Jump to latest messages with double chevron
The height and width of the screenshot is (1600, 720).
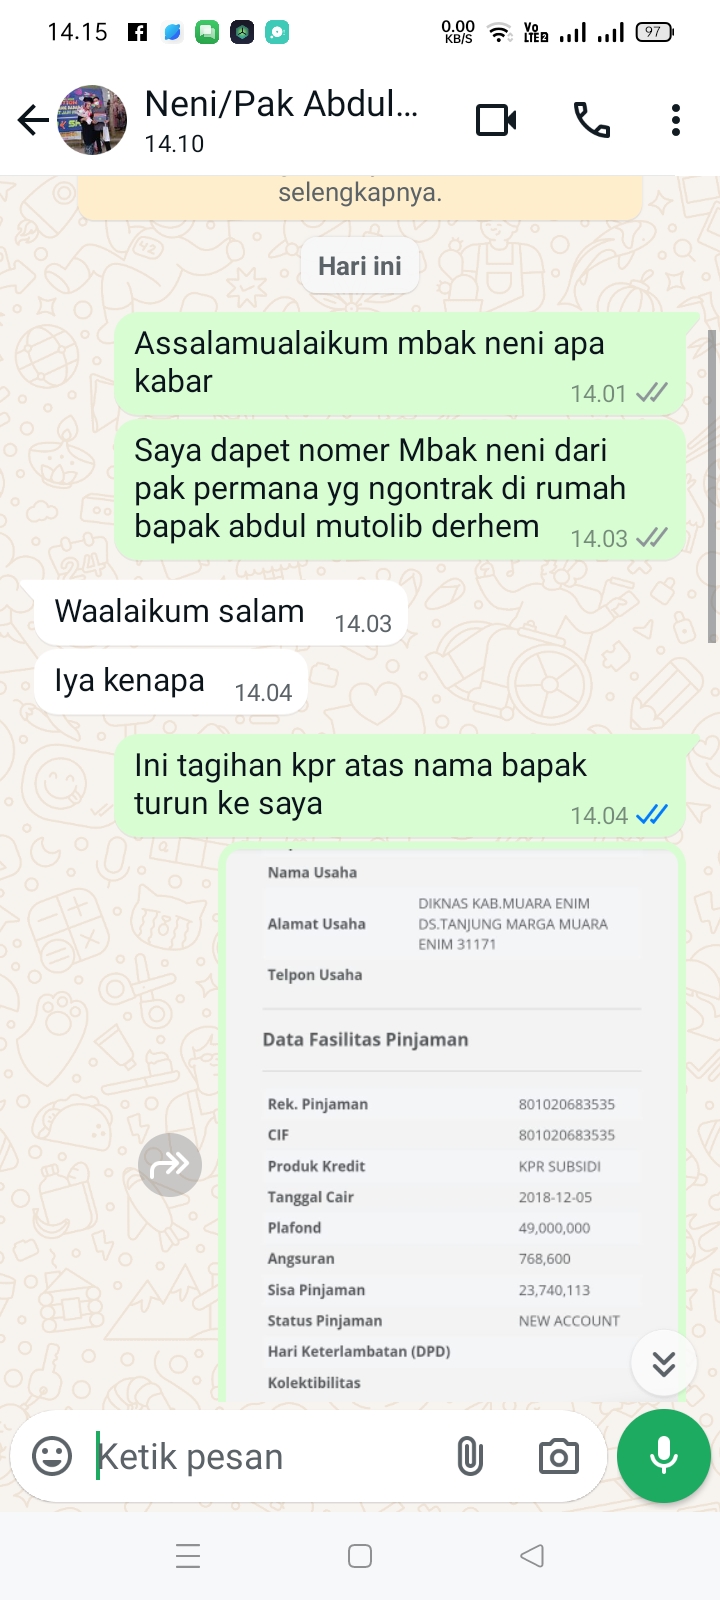[664, 1364]
